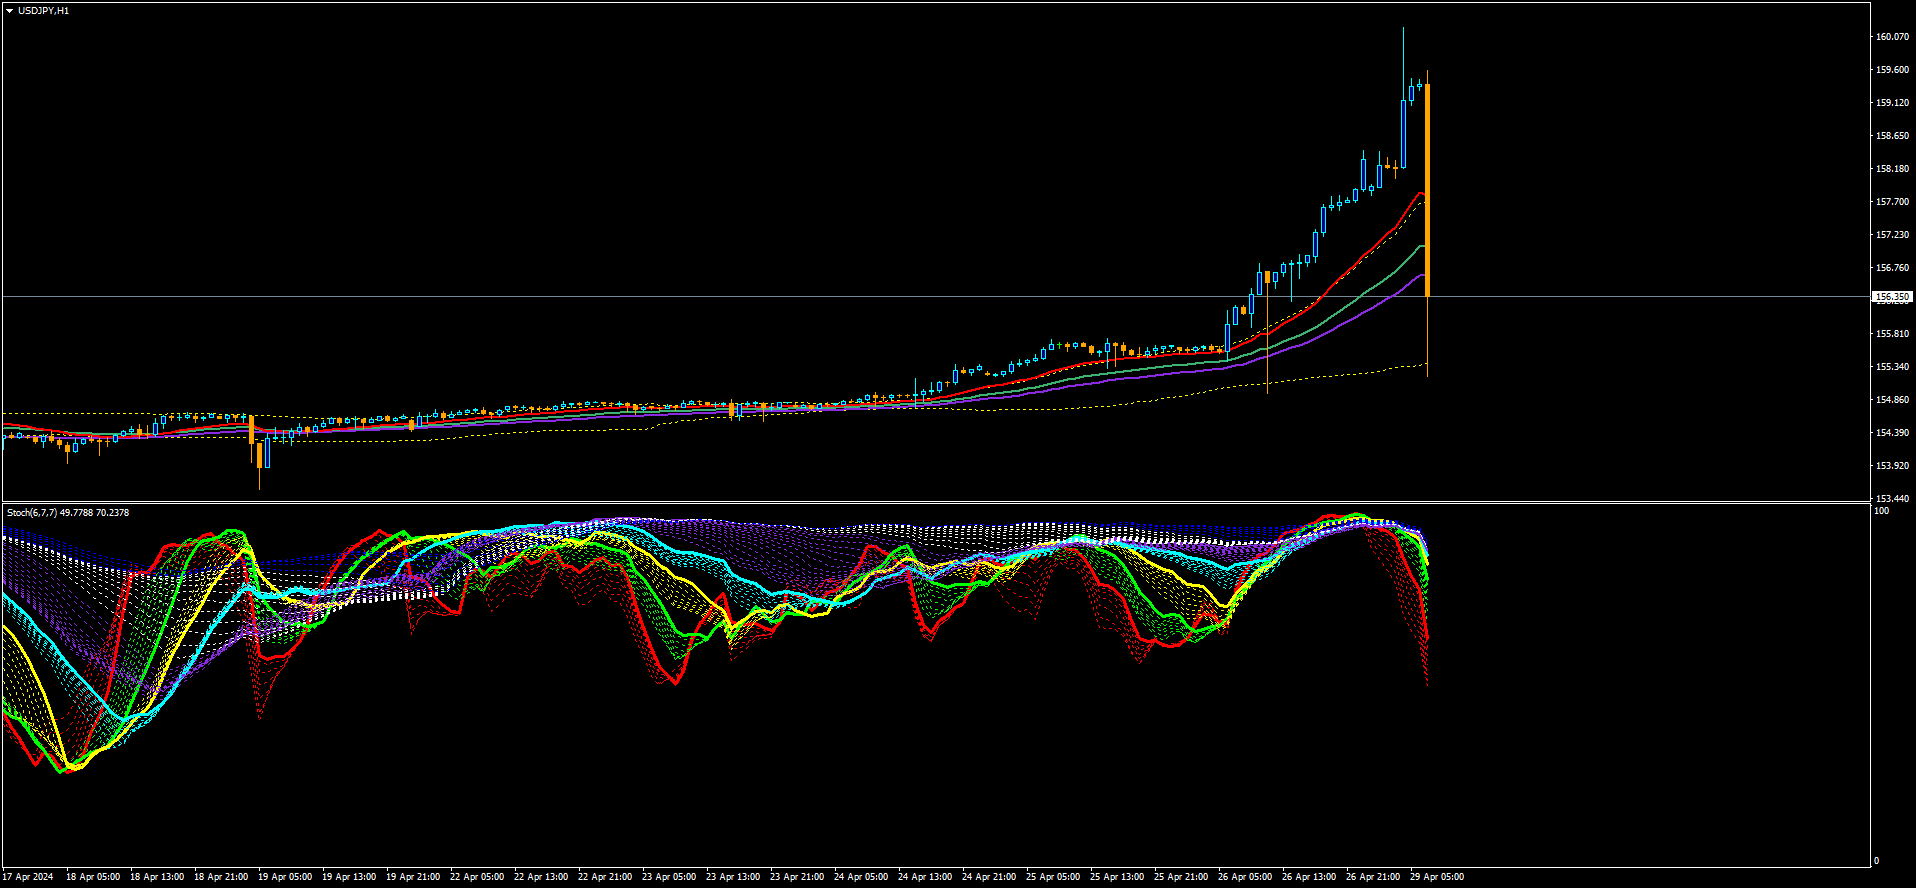Image resolution: width=1916 pixels, height=888 pixels.
Task: Click the 157.700 price scale label
Action: 1892,202
